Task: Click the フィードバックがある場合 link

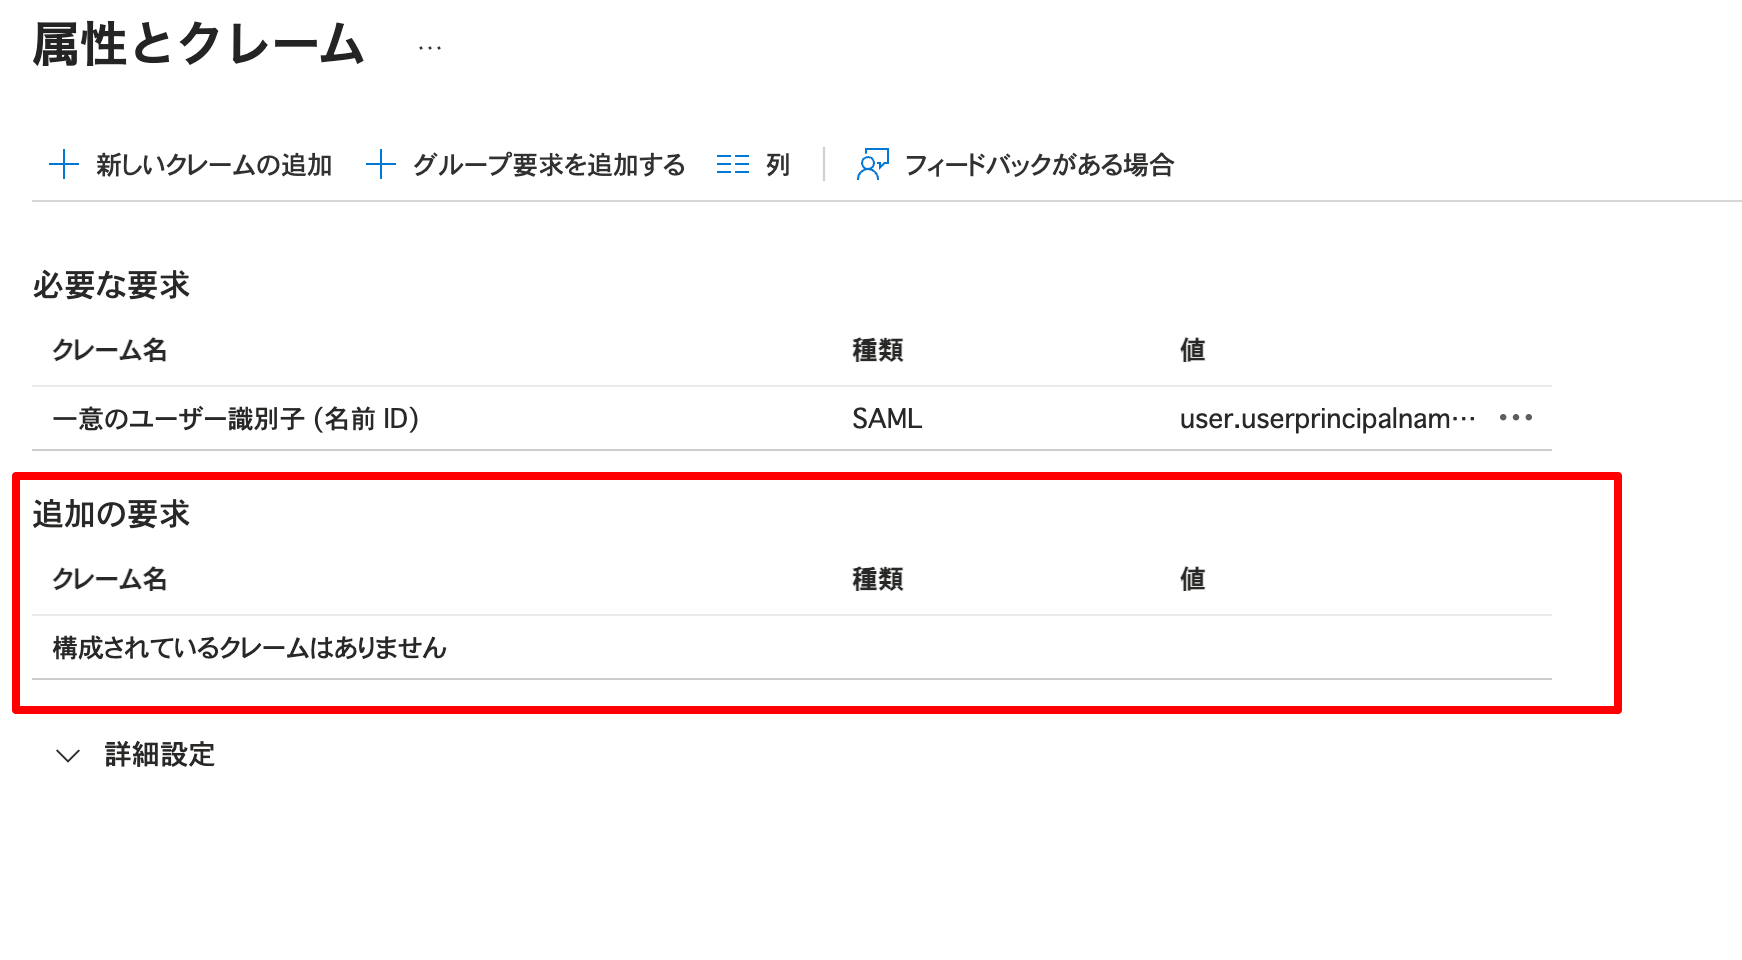Action: coord(1040,164)
